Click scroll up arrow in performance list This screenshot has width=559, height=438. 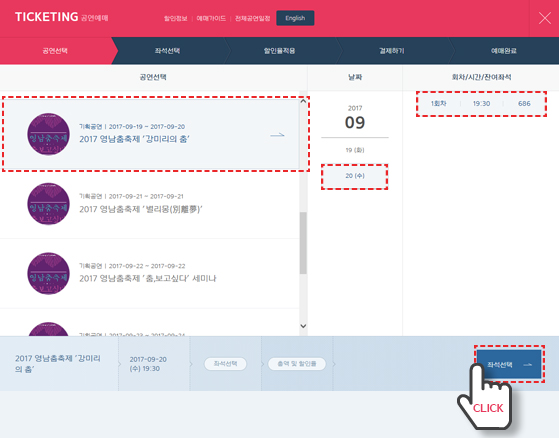tap(303, 101)
